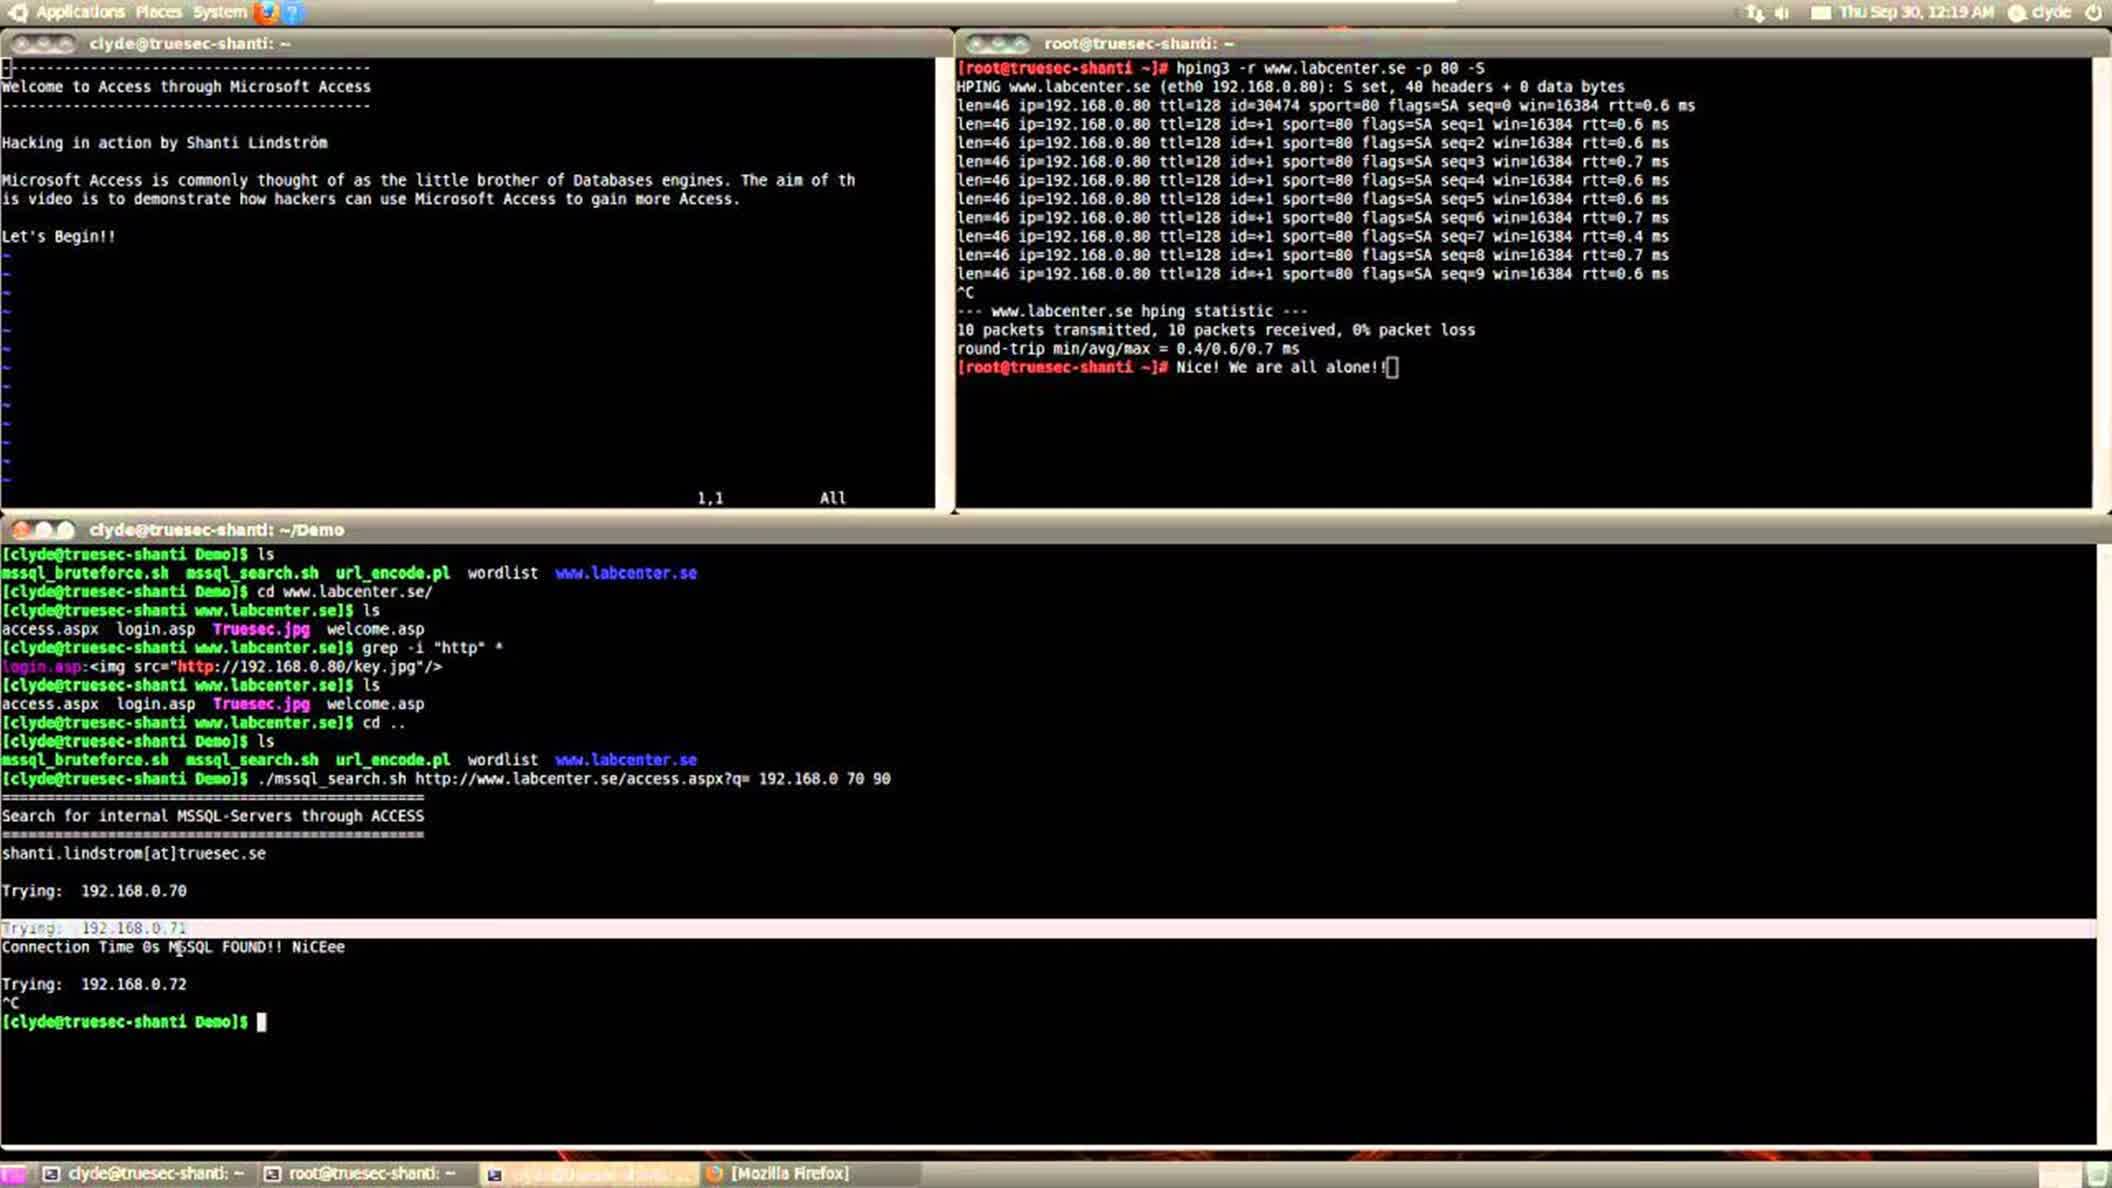Open the System menu
Image resolution: width=2112 pixels, height=1188 pixels.
(219, 12)
